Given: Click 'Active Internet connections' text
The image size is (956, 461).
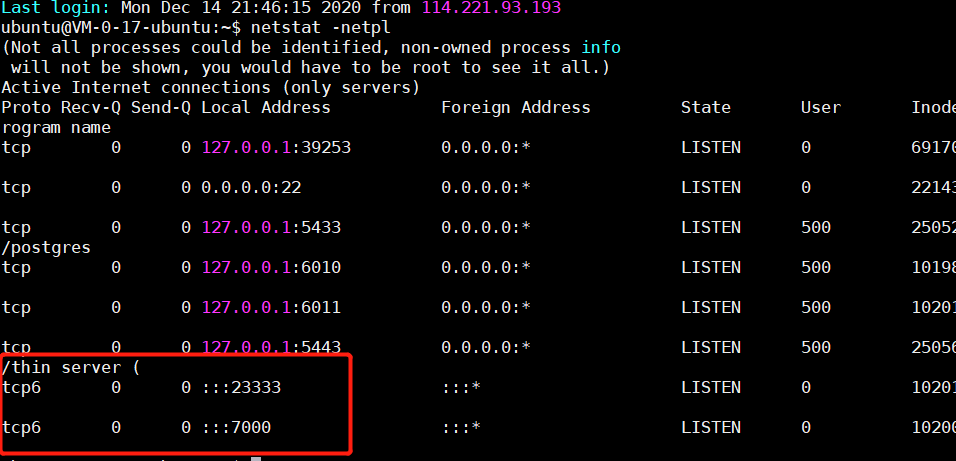Looking at the screenshot, I should tap(135, 88).
